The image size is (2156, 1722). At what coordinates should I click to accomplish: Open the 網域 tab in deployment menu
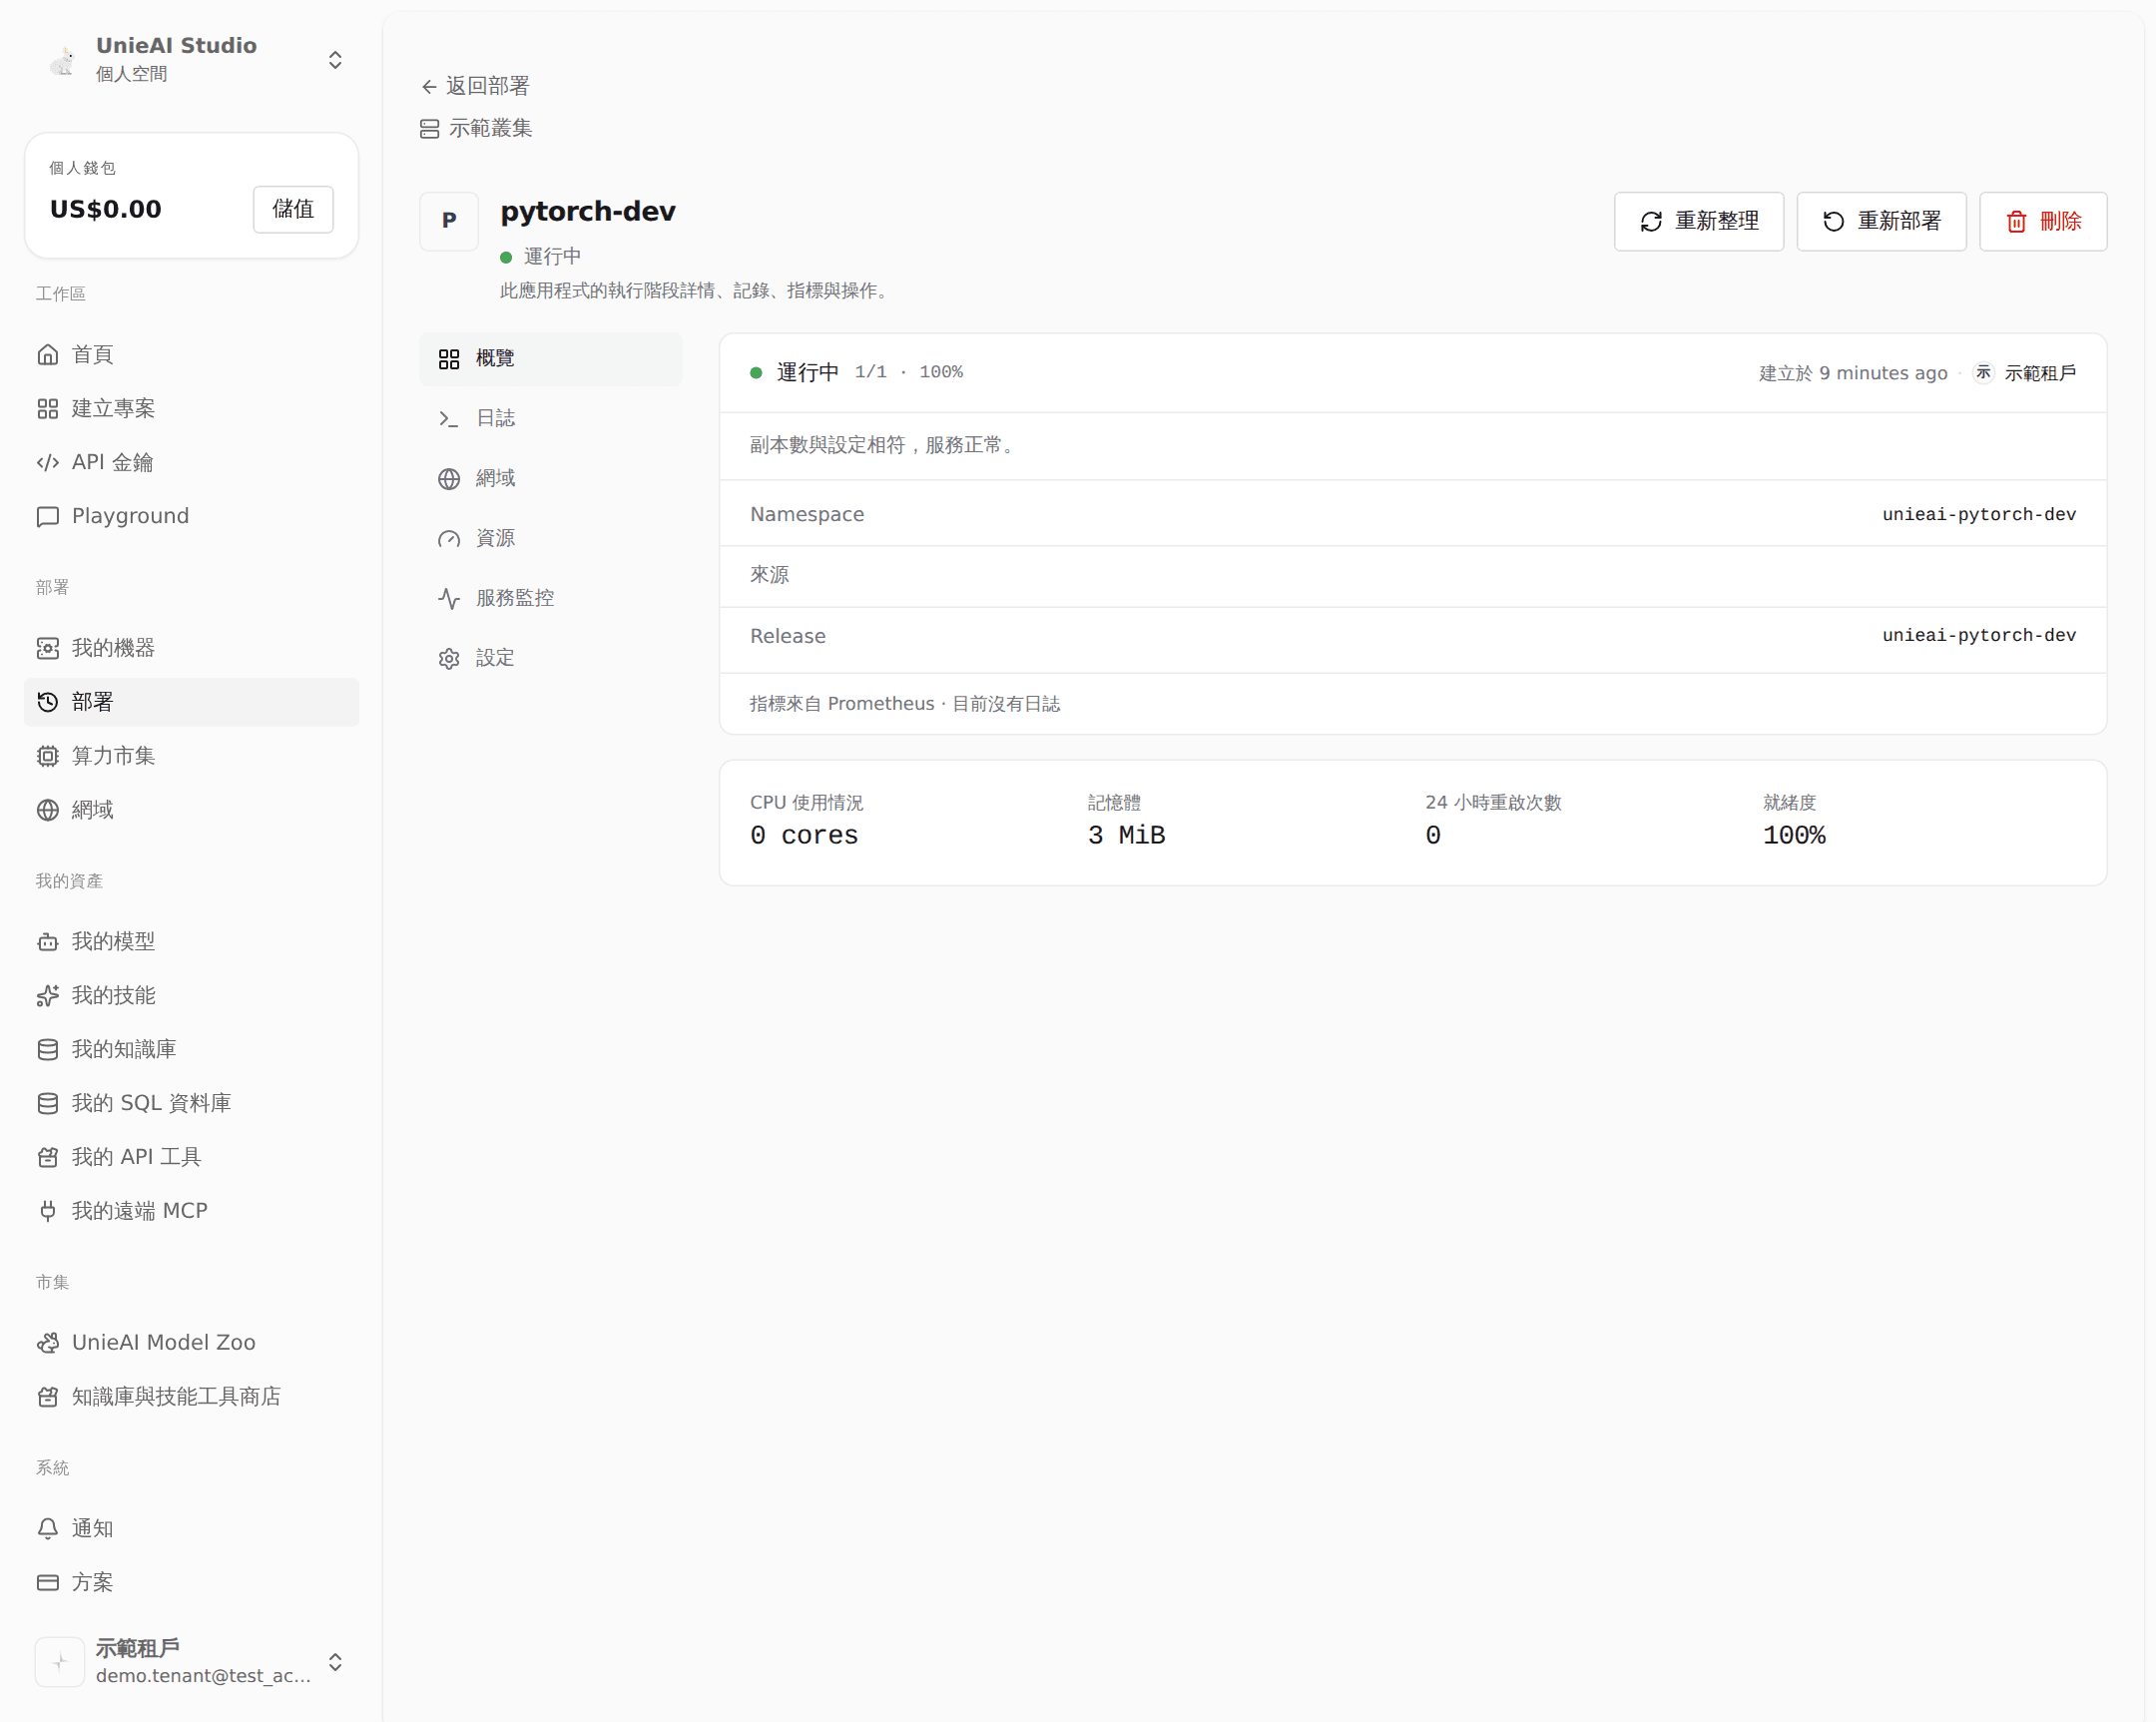(x=551, y=478)
